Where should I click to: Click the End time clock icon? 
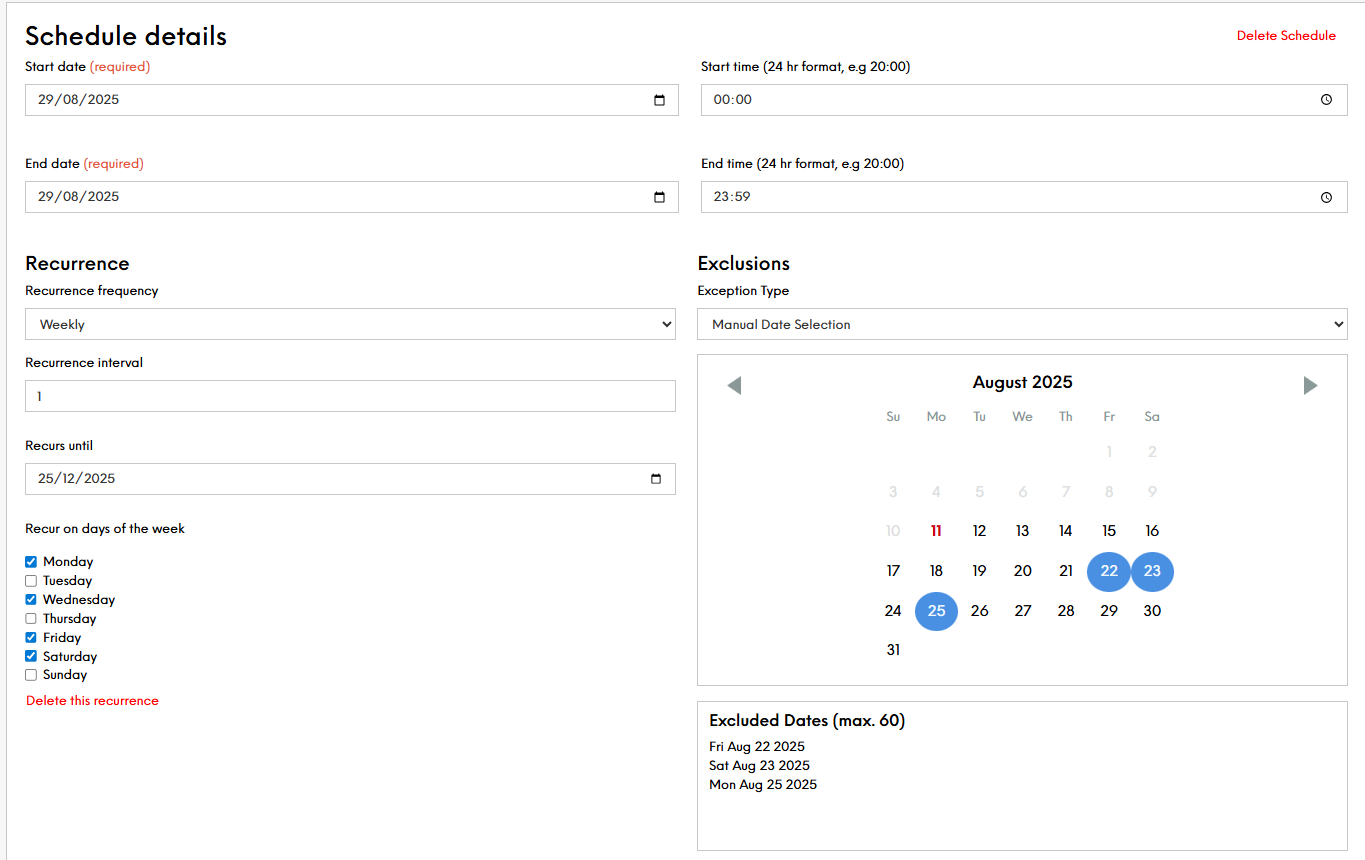pyautogui.click(x=1326, y=197)
